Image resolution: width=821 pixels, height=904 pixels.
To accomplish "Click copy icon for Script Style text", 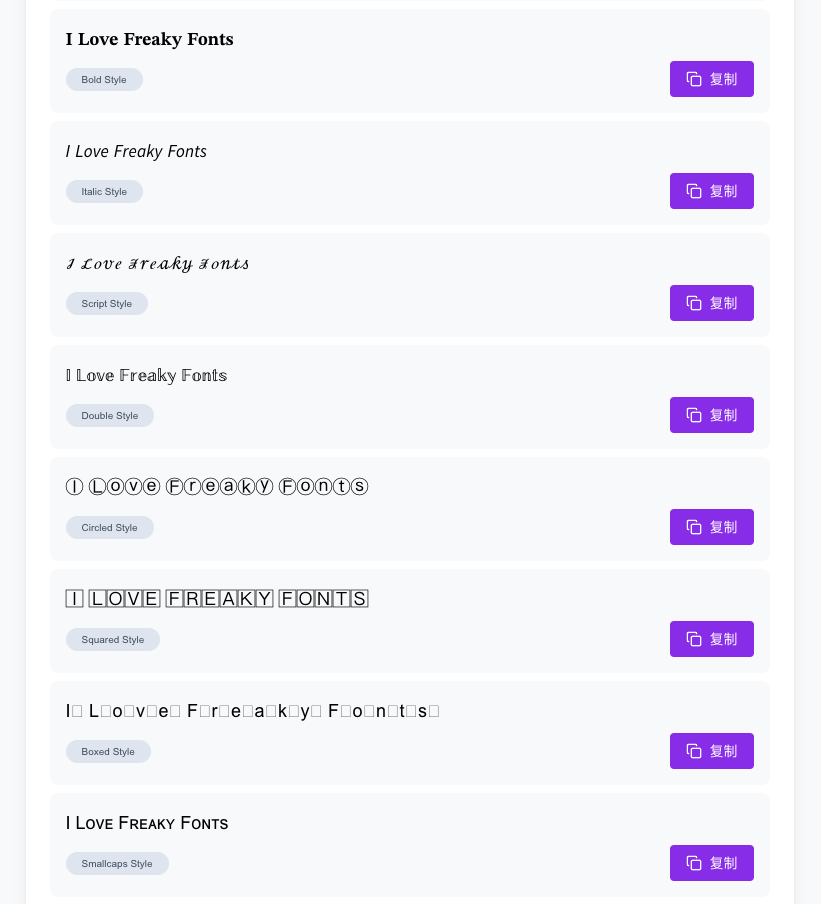I will 694,303.
